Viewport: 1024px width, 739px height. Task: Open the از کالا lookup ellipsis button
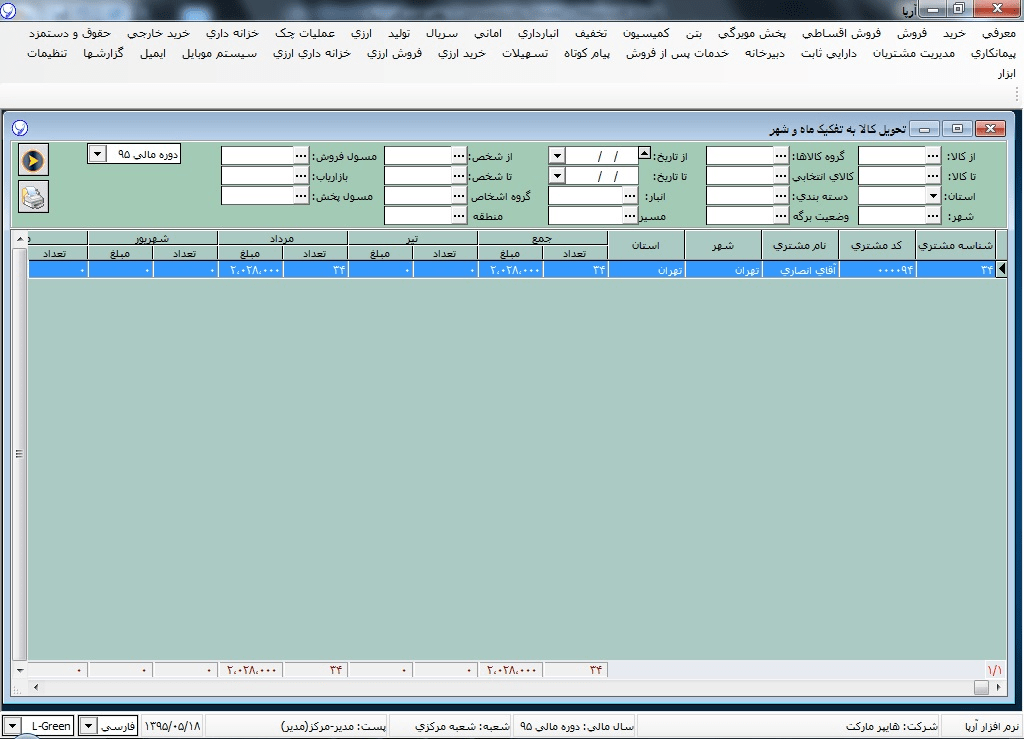coord(933,156)
